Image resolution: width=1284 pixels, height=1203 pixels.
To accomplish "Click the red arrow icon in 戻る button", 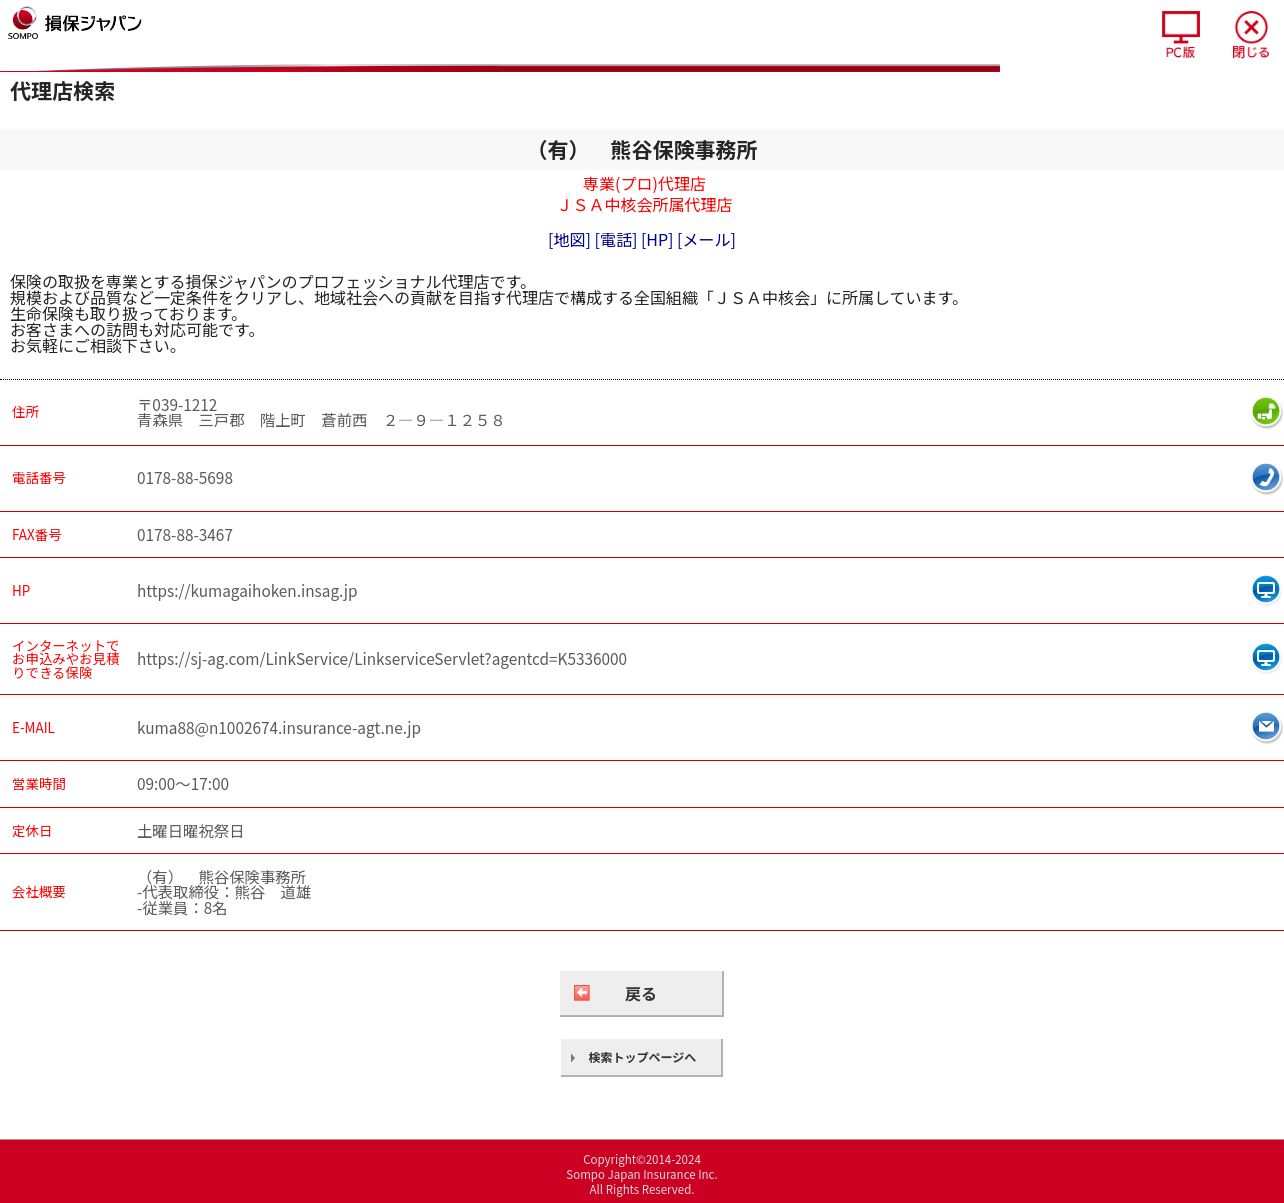I will (x=582, y=993).
